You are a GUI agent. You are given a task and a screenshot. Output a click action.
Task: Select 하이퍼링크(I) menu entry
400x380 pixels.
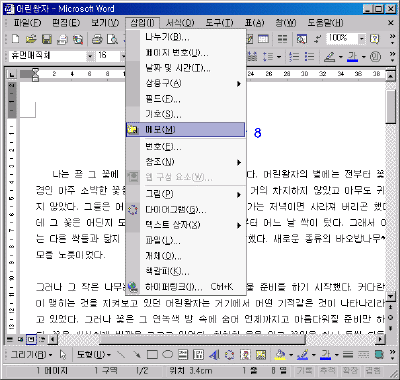point(186,287)
